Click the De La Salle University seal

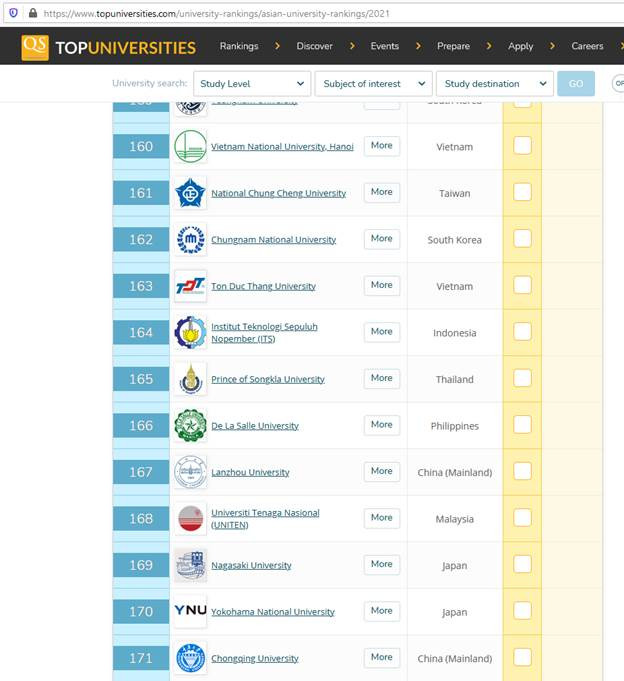click(x=190, y=426)
